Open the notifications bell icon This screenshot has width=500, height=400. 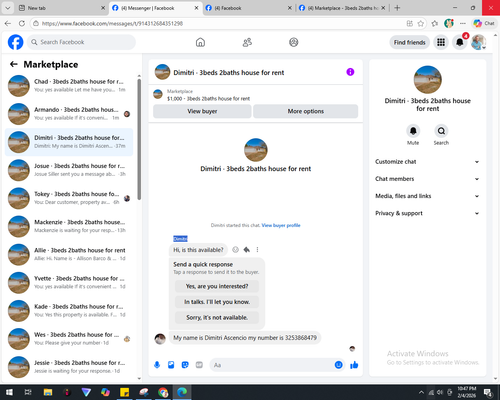(460, 42)
